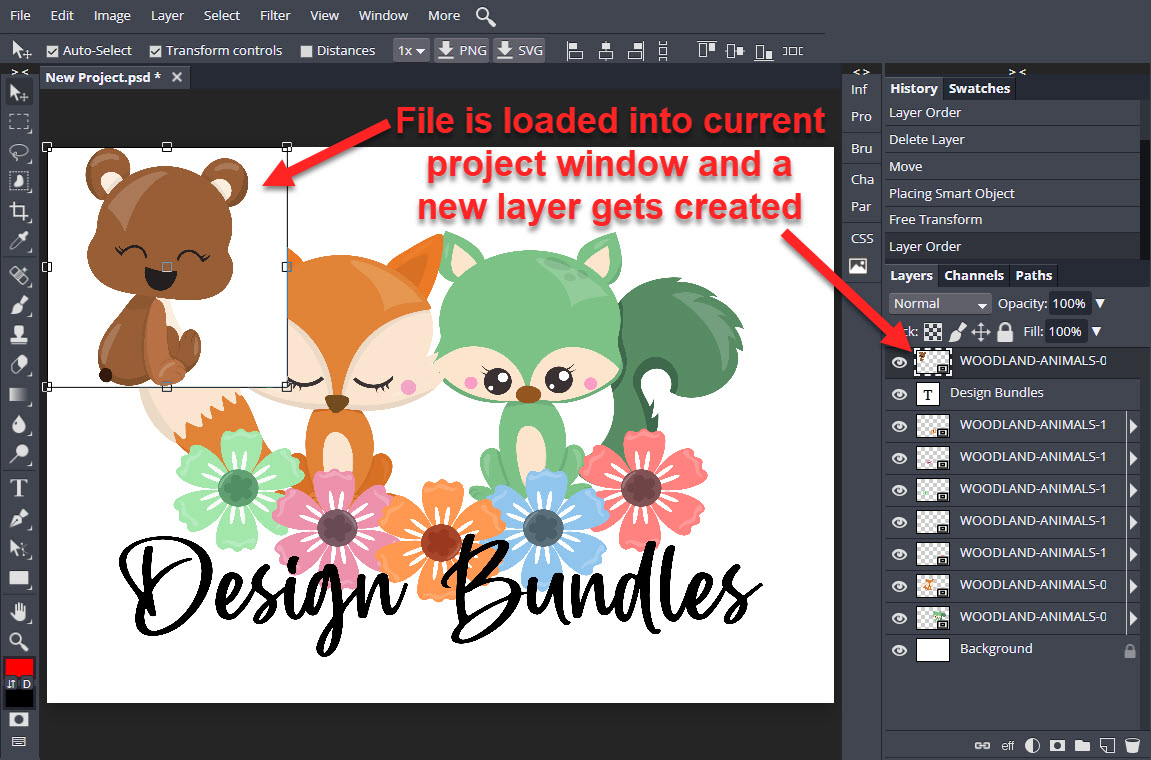This screenshot has width=1151, height=760.
Task: Select the Gradient tool
Action: pyautogui.click(x=19, y=394)
